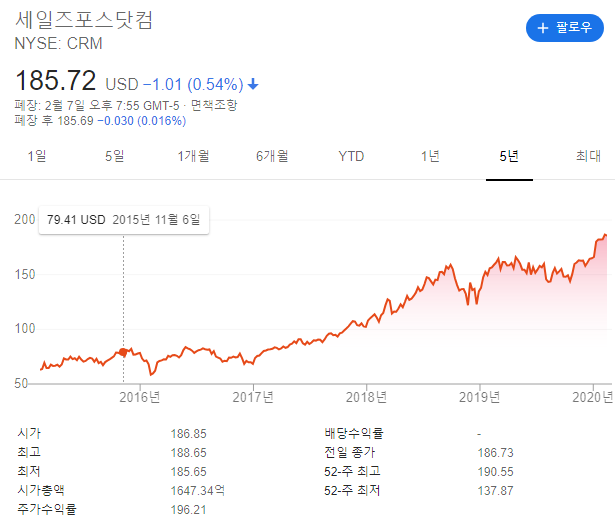Click the 2017년 axis label
615x523 pixels.
tap(253, 397)
